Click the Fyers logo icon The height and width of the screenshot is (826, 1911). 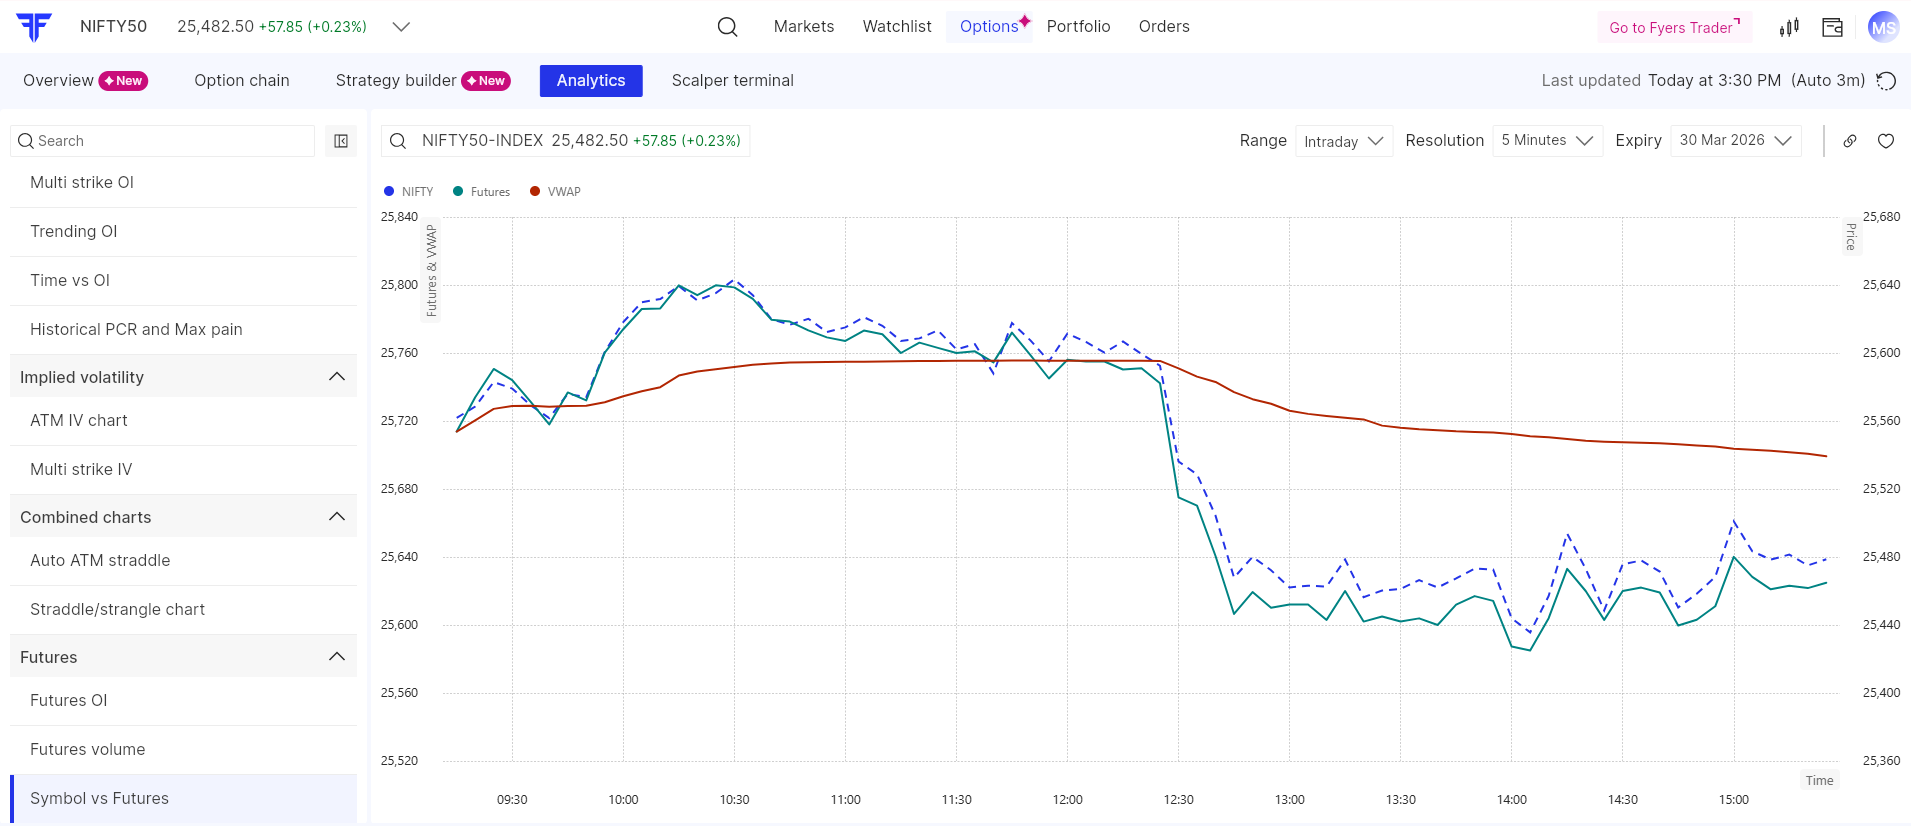tap(34, 27)
